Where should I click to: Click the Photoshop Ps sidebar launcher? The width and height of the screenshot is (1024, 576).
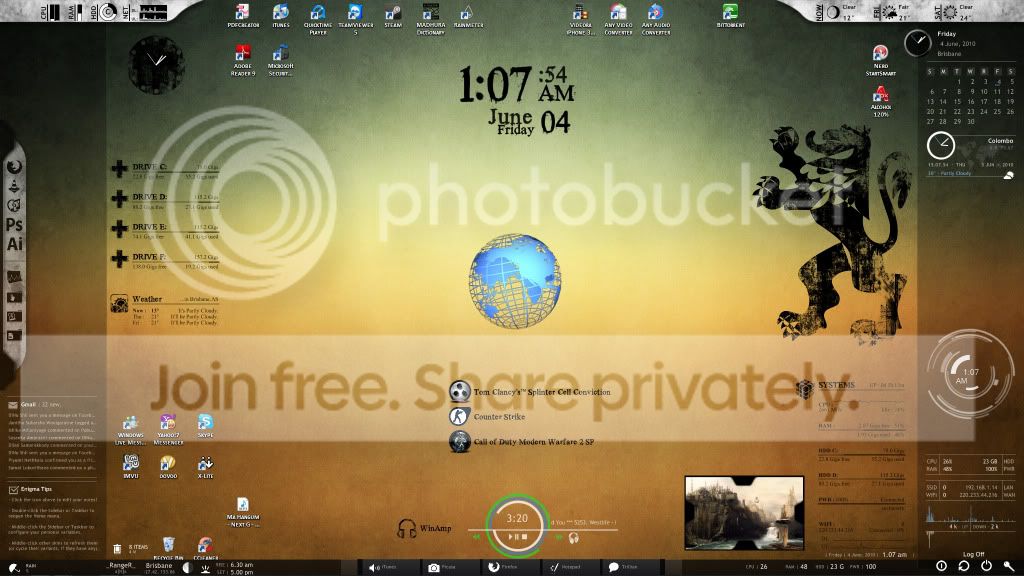[14, 225]
